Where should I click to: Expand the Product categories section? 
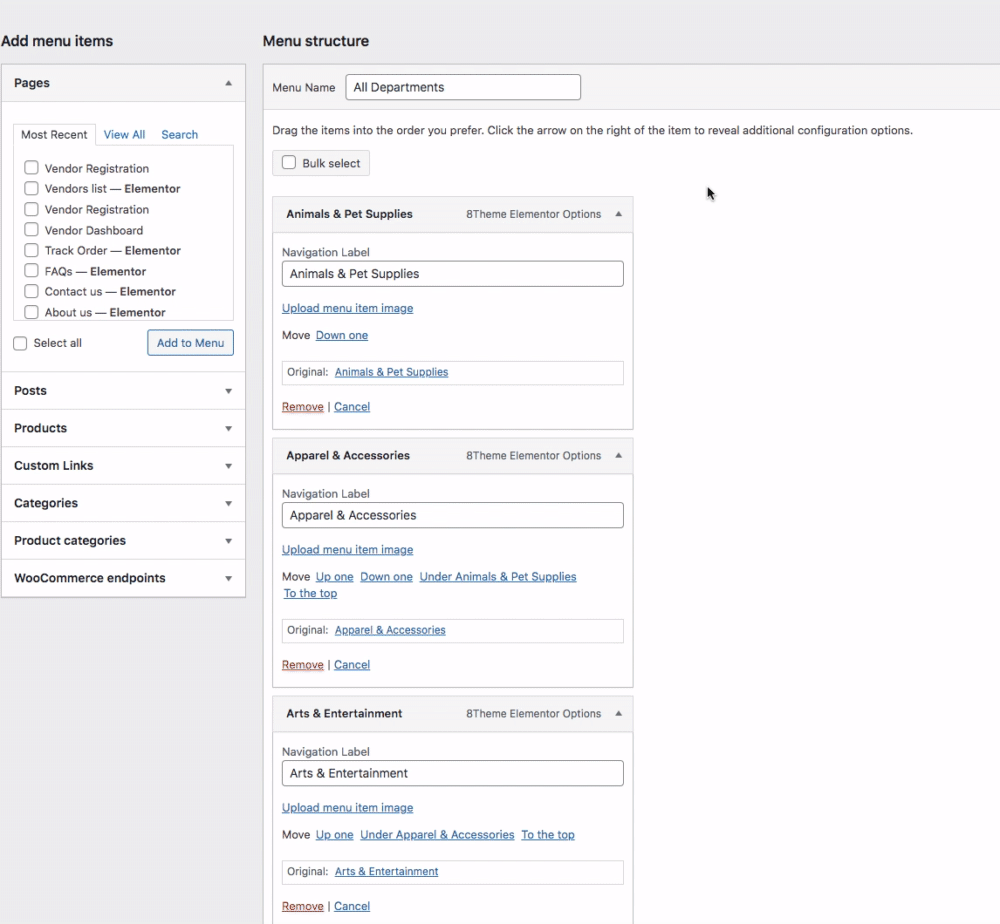coord(228,541)
